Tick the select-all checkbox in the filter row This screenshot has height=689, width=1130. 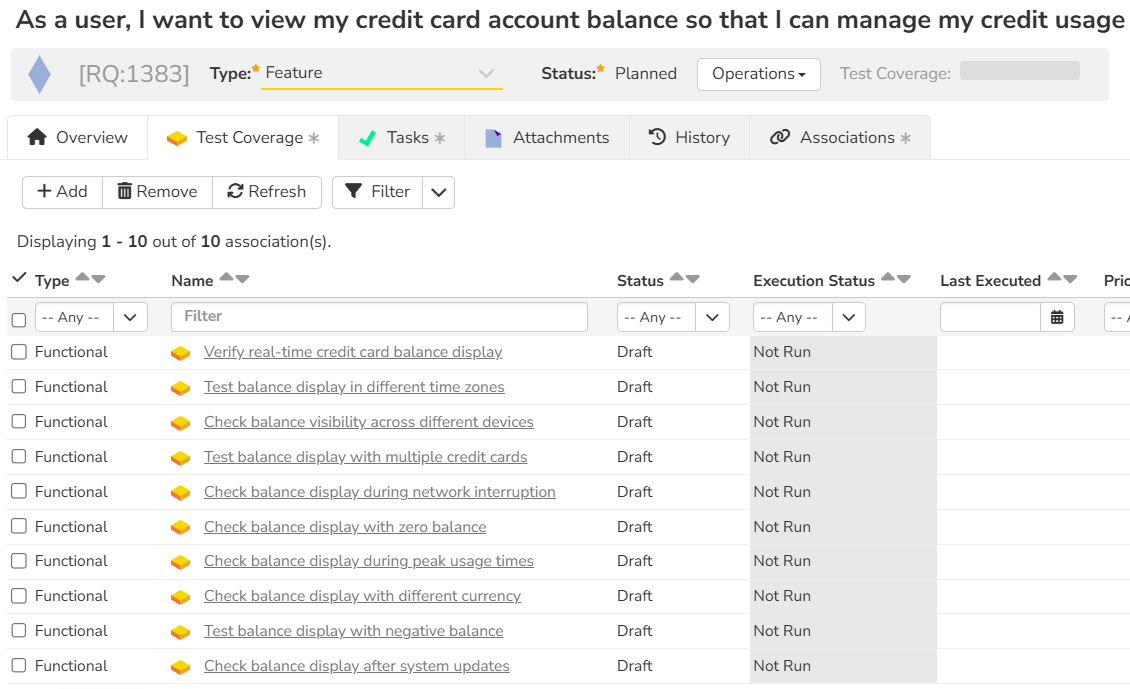coord(19,320)
